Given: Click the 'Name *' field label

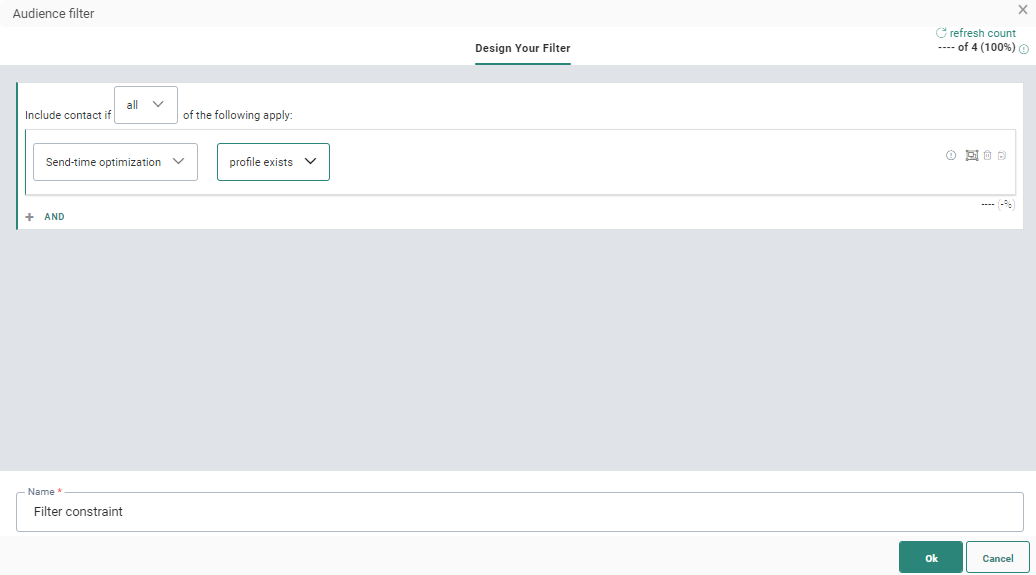Looking at the screenshot, I should tap(44, 492).
